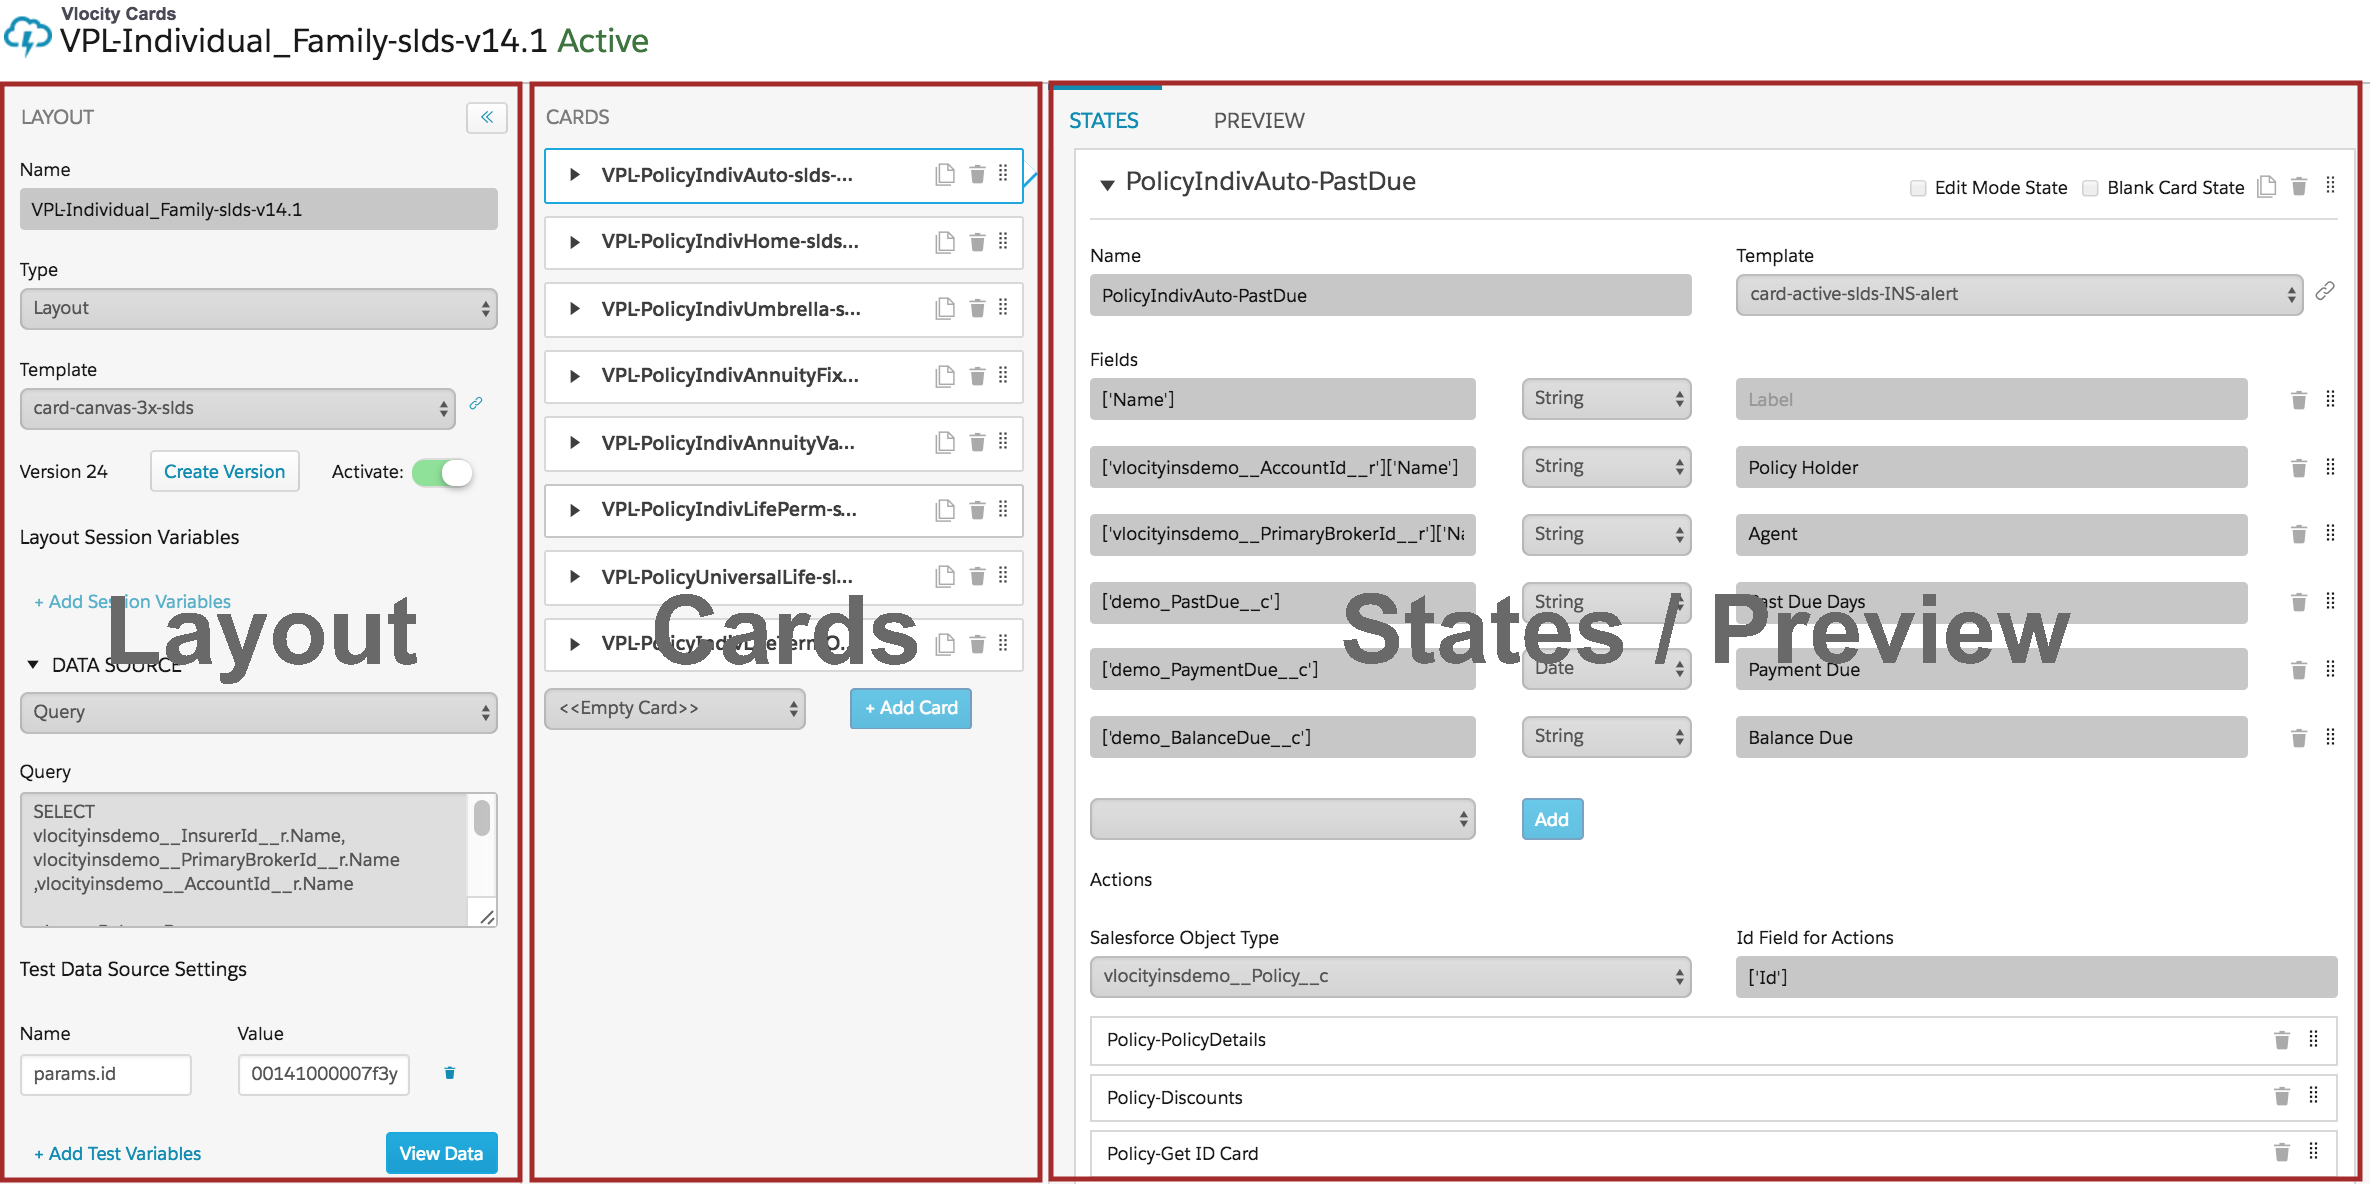Expand the VPL-PolicyIndivHome card
Image resolution: width=2370 pixels, height=1184 pixels.
(x=575, y=242)
